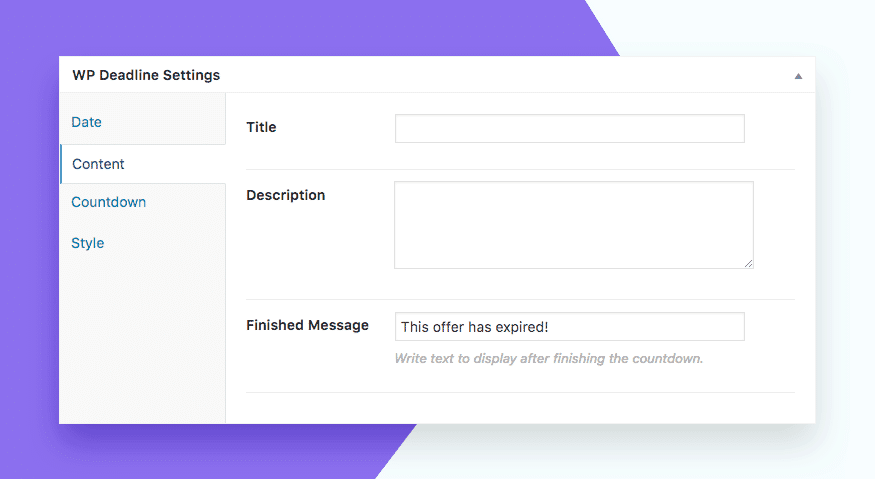Screen dimensions: 875x479
Task: Go to the Style tab
Action: 88,243
